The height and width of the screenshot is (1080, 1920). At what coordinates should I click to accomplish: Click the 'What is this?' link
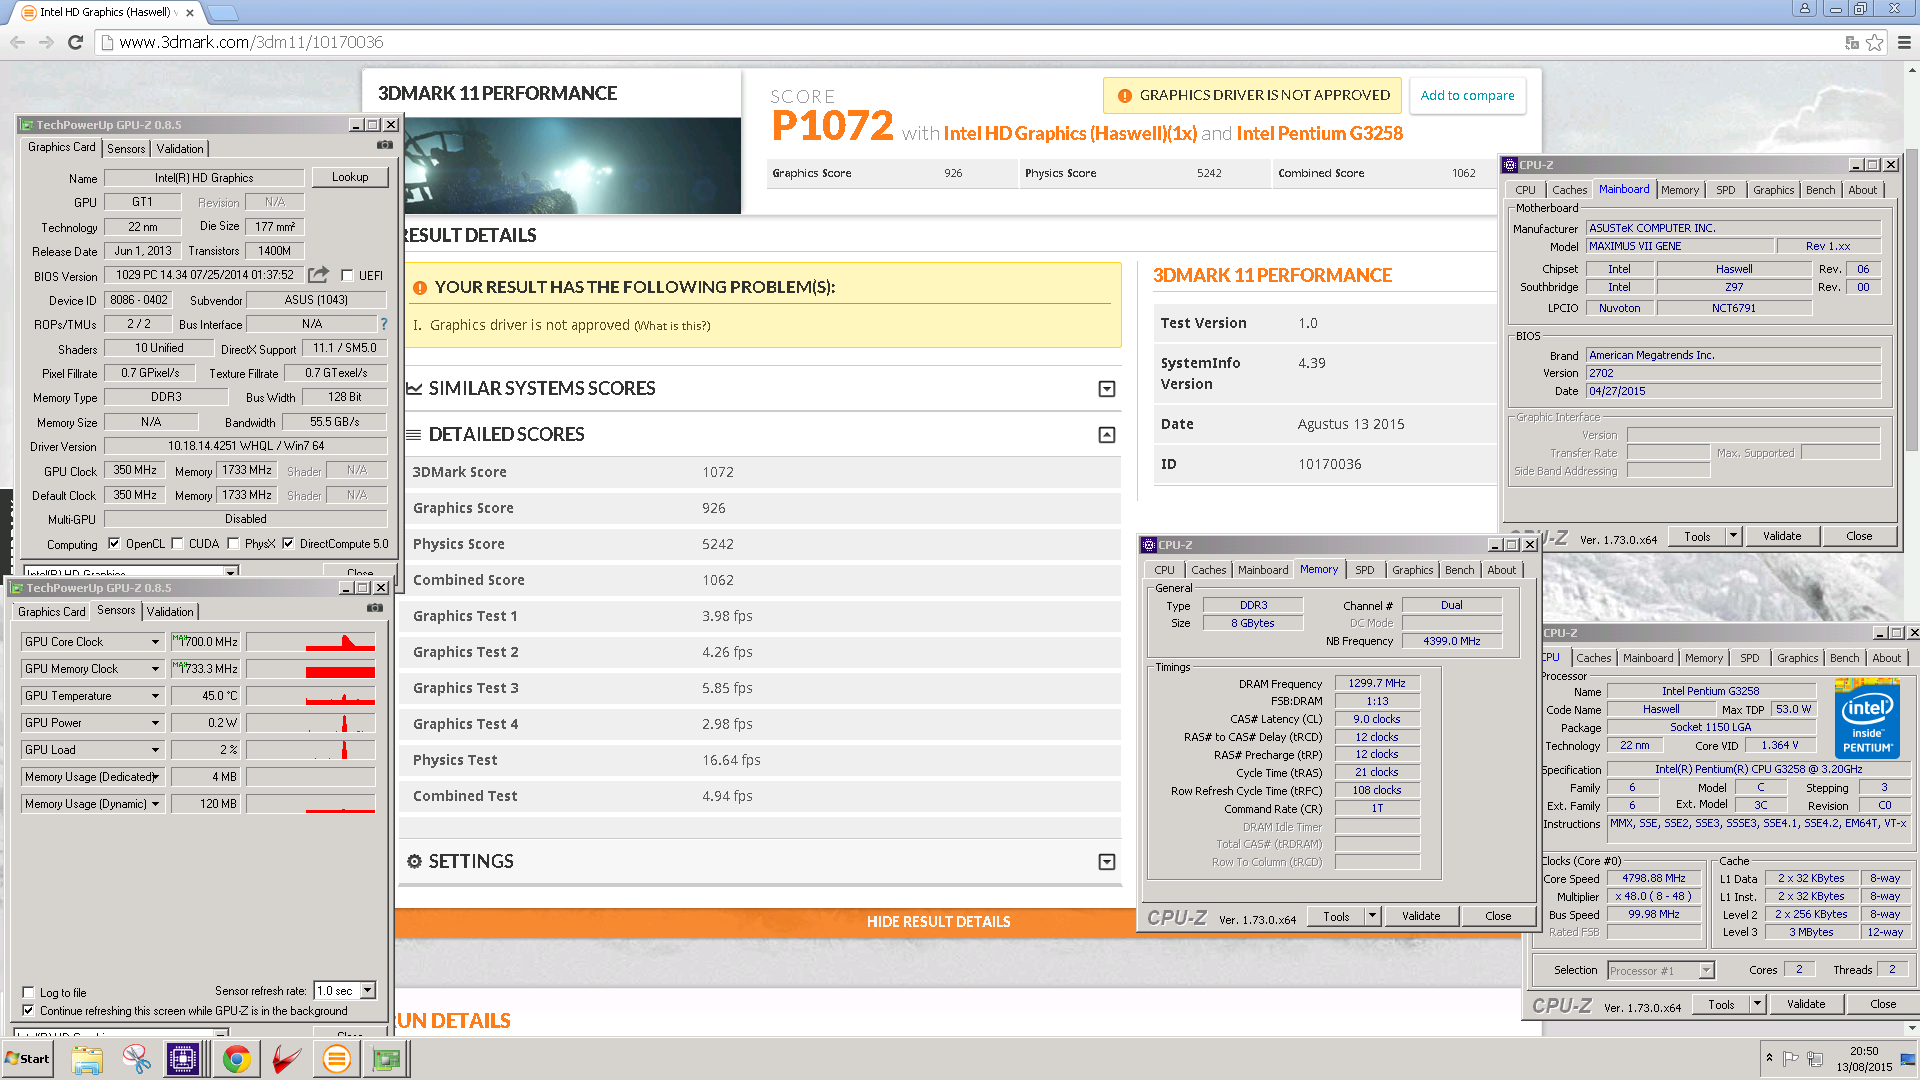[672, 326]
